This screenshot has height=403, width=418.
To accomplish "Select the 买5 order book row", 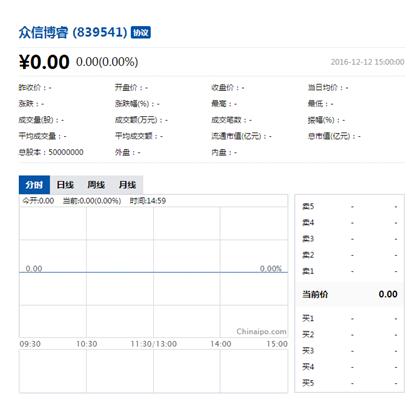I will (x=349, y=383).
